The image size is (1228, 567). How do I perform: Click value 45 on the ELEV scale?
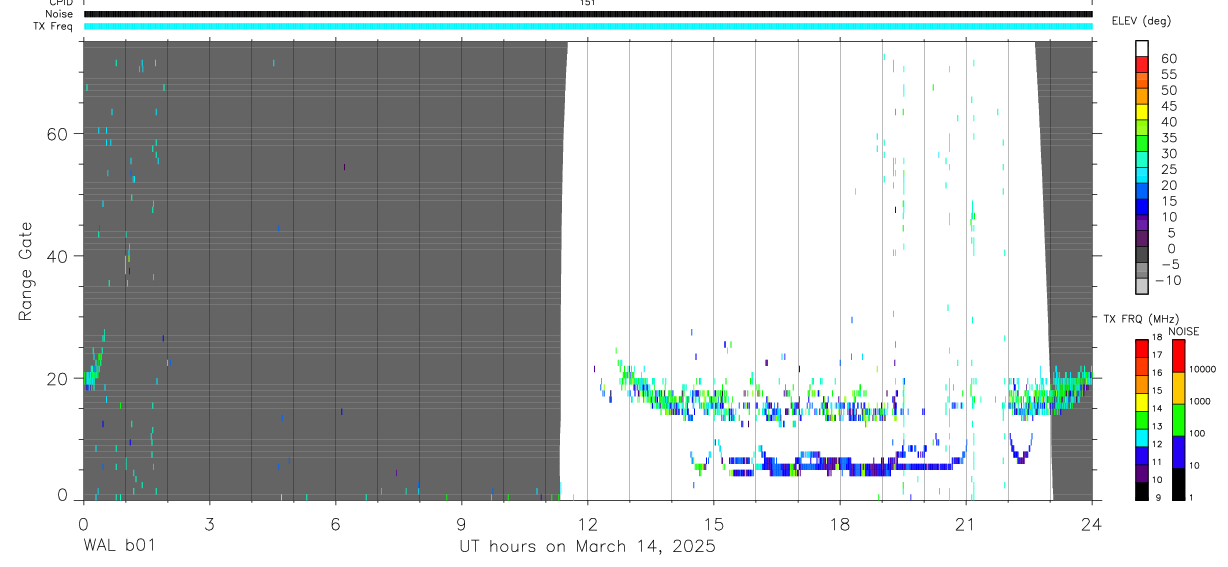(1169, 106)
